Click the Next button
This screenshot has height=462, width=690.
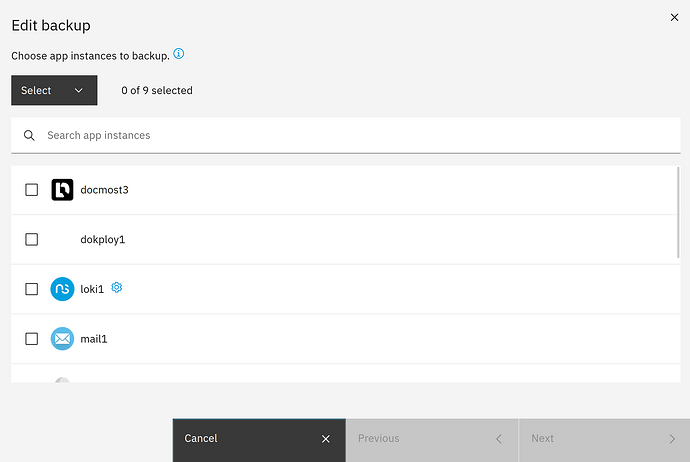pos(603,439)
